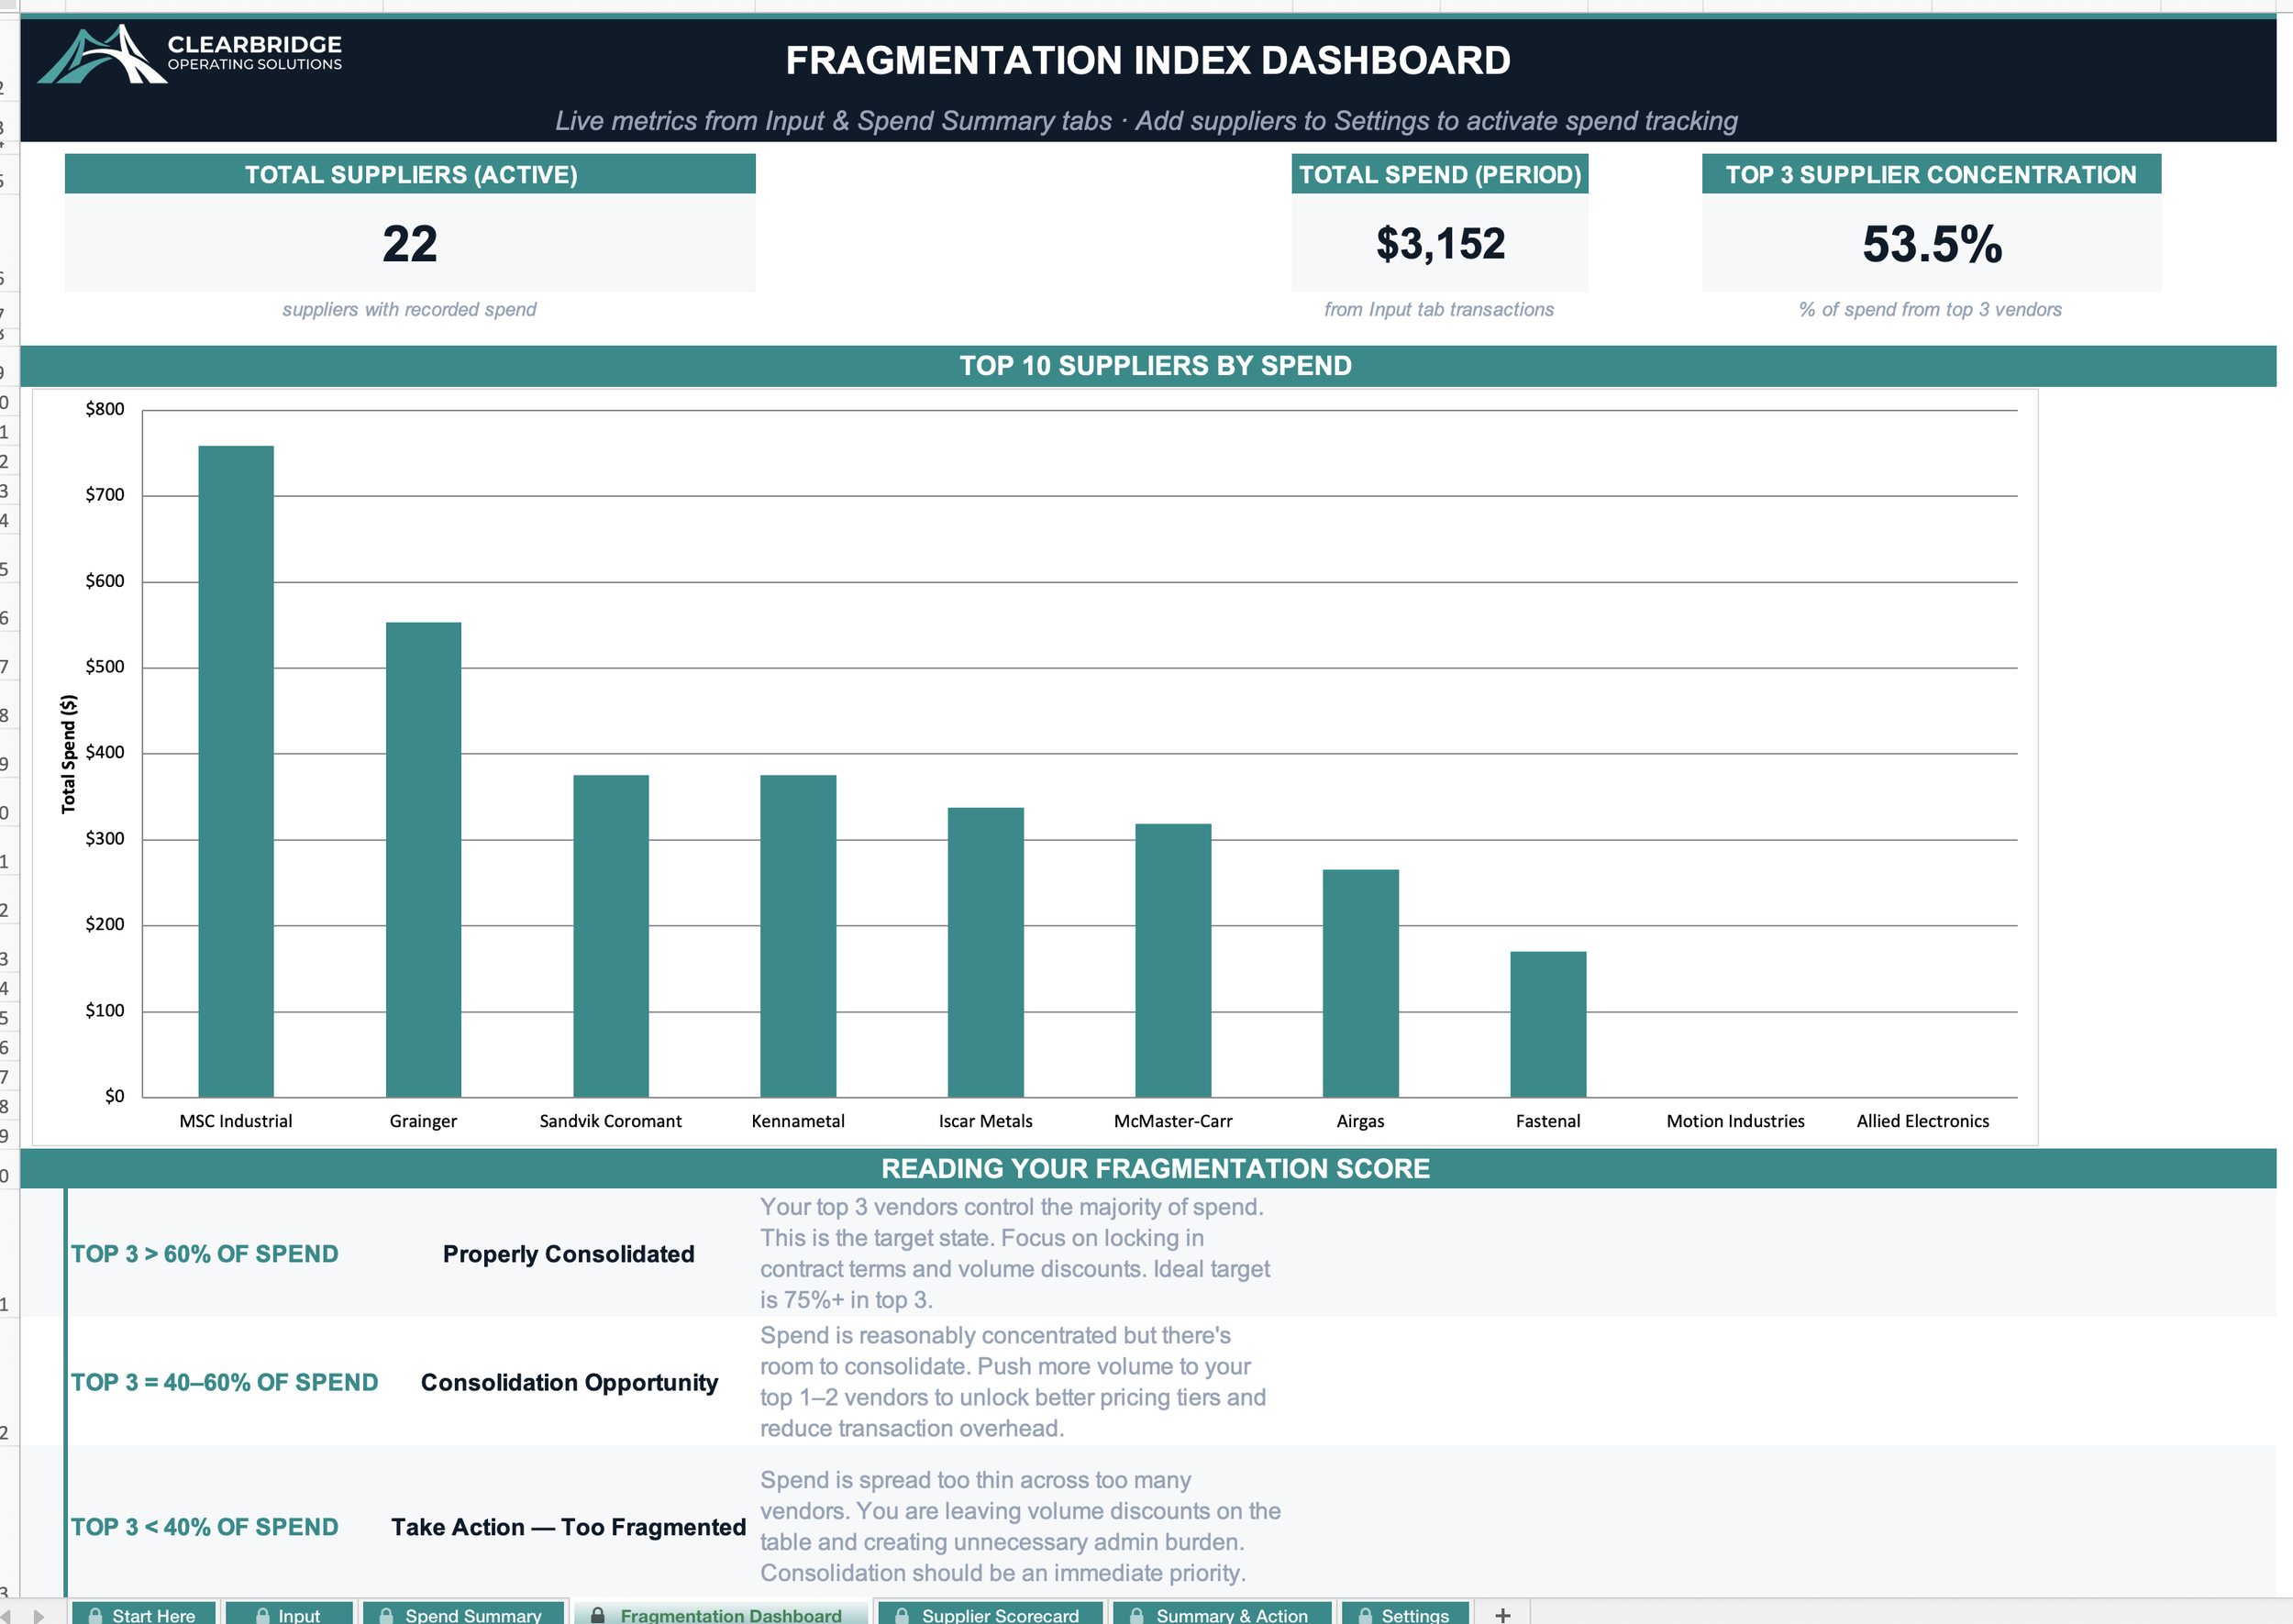Viewport: 2293px width, 1624px height.
Task: Click the lock icon on the Start Here tab
Action: [97, 1613]
